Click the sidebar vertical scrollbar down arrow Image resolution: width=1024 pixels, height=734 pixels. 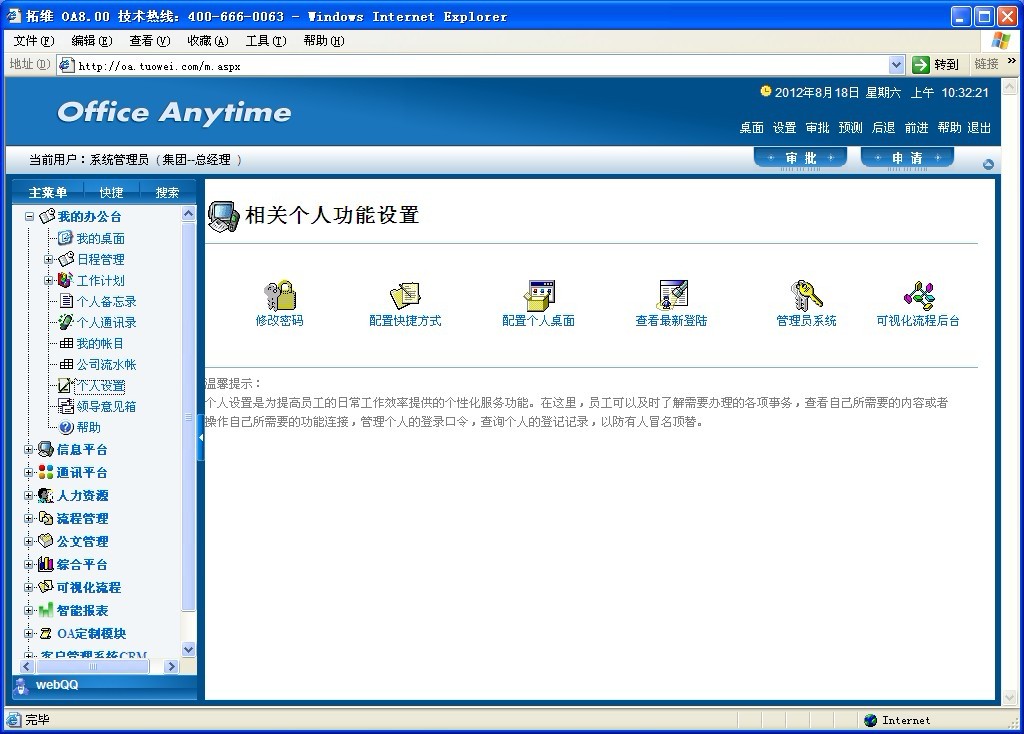[189, 650]
